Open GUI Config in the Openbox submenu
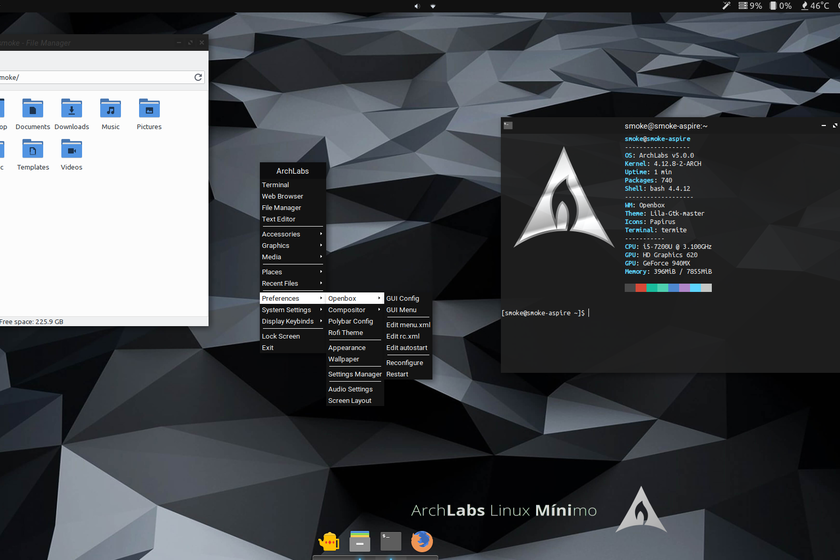Image resolution: width=840 pixels, height=560 pixels. coord(408,298)
